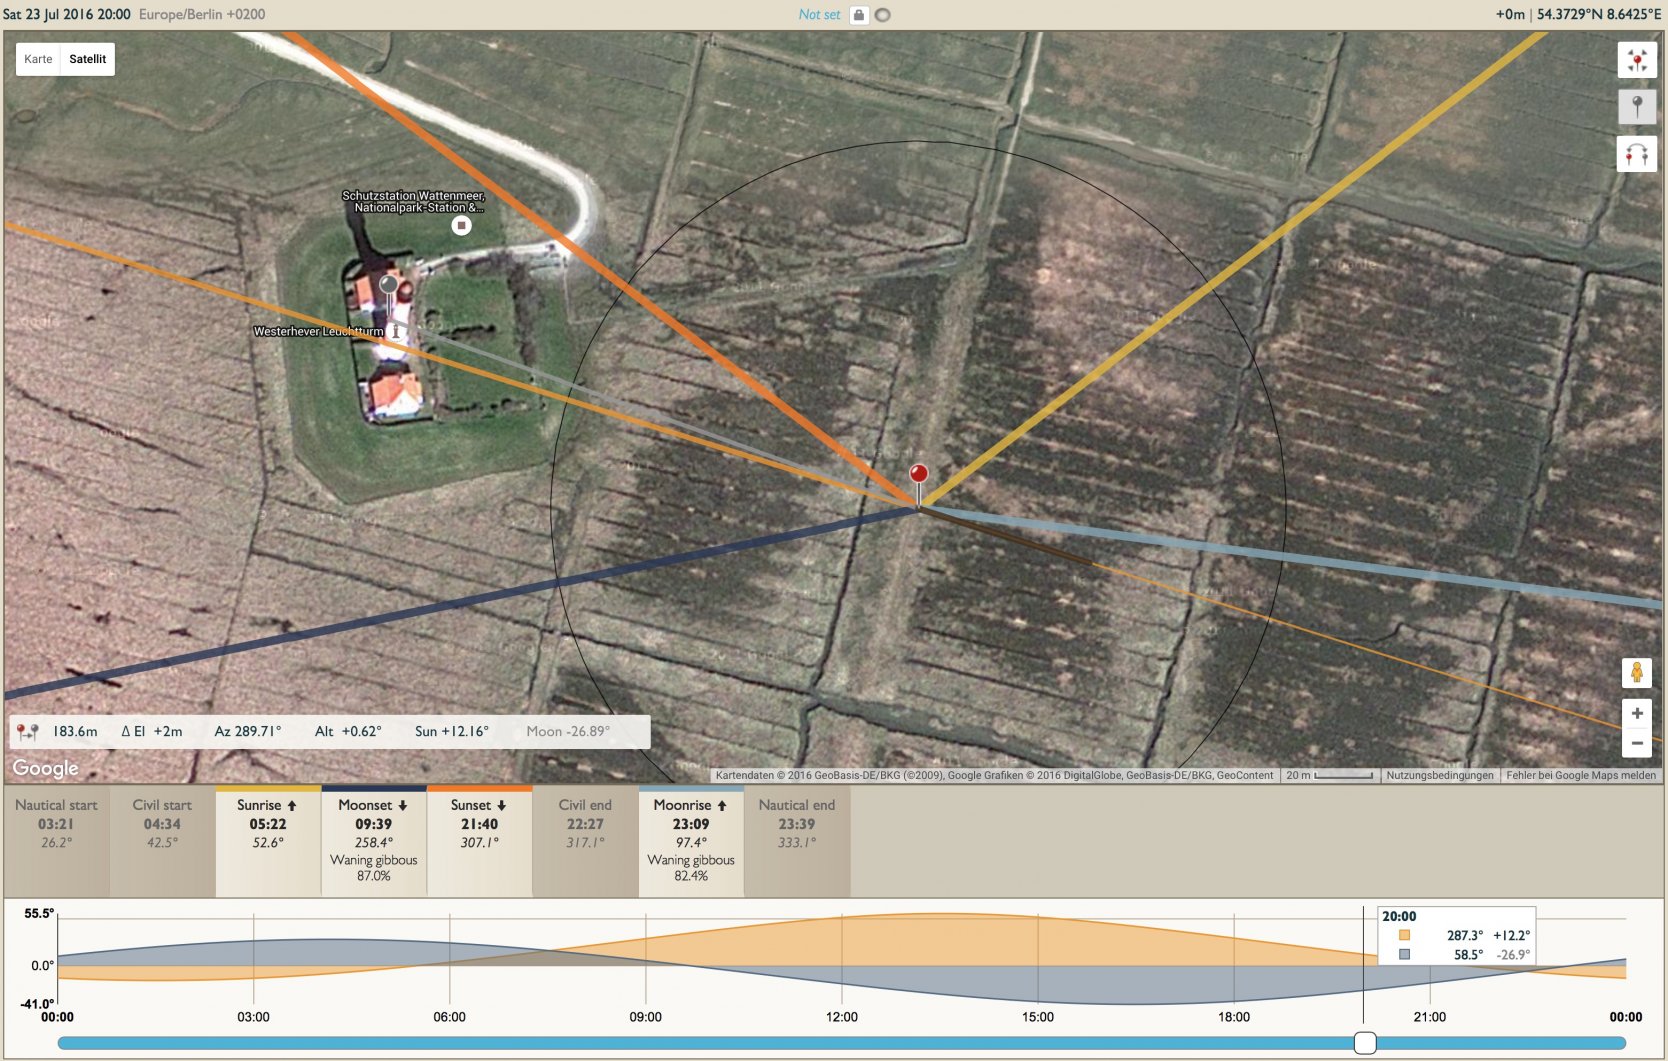Open the Europe/Berlin timezone selector

(202, 14)
